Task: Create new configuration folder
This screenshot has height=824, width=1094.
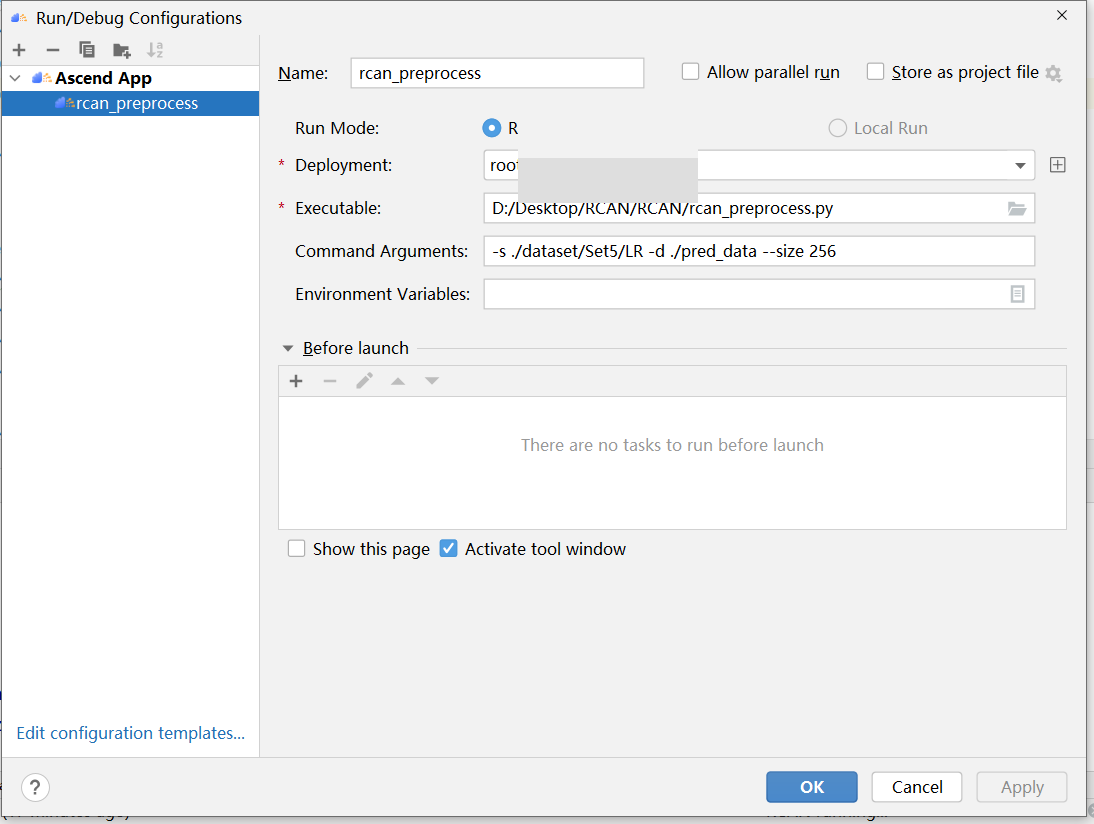Action: [x=121, y=50]
